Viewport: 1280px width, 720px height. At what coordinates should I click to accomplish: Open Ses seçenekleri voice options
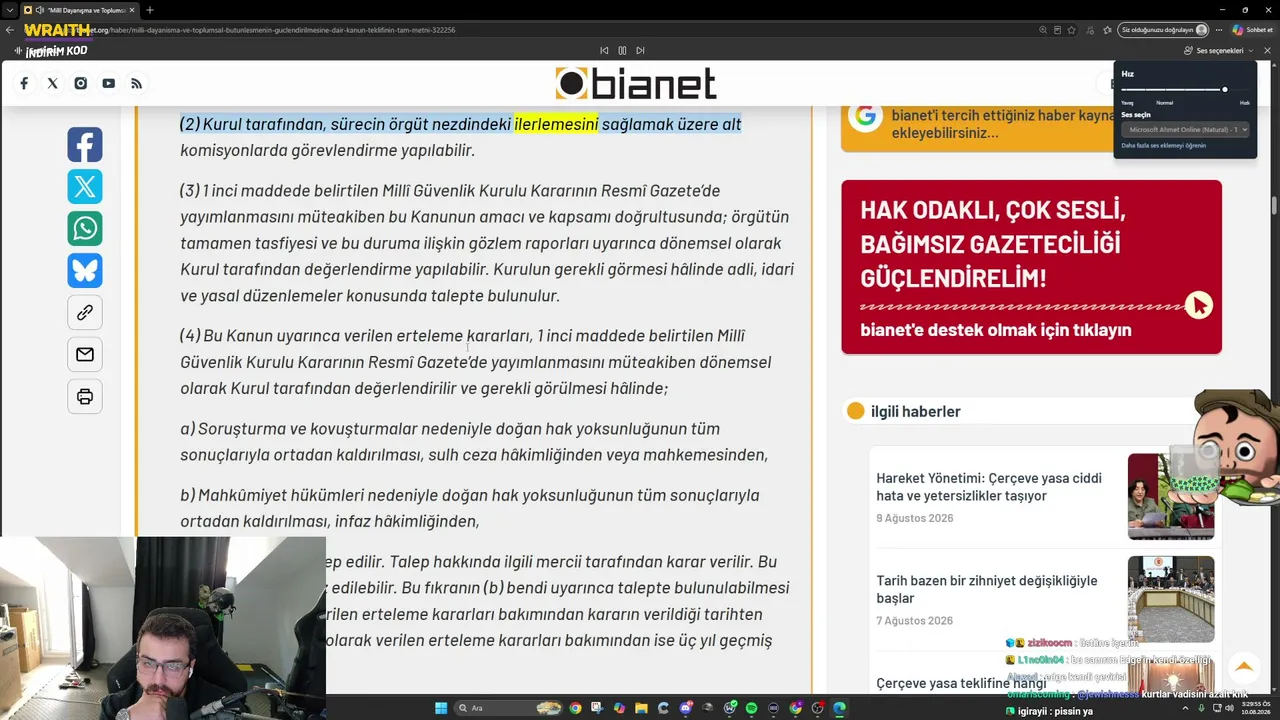pyautogui.click(x=1218, y=50)
